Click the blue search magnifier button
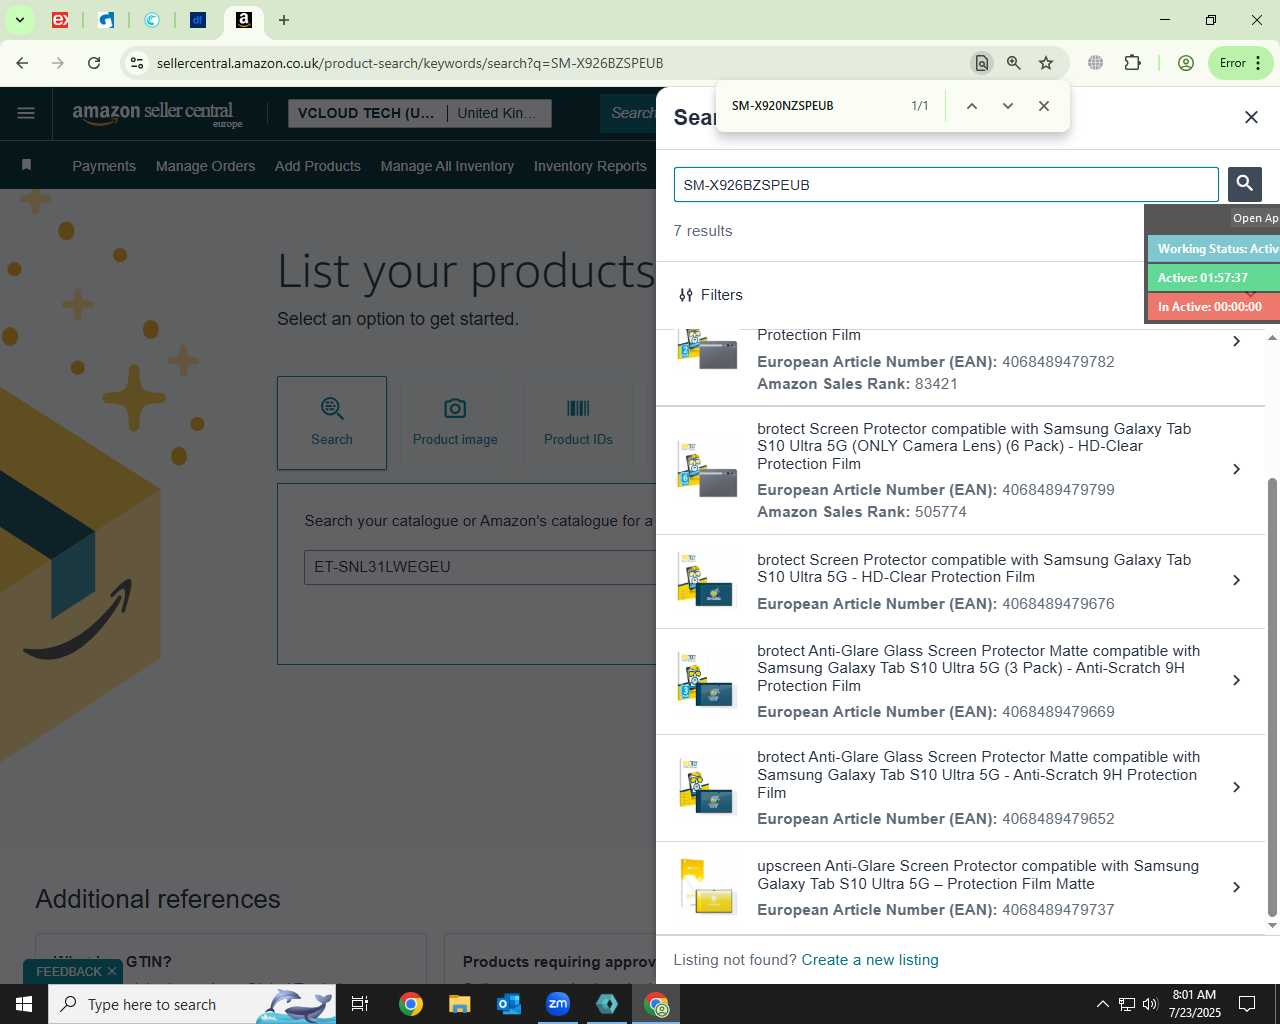 pos(1245,184)
